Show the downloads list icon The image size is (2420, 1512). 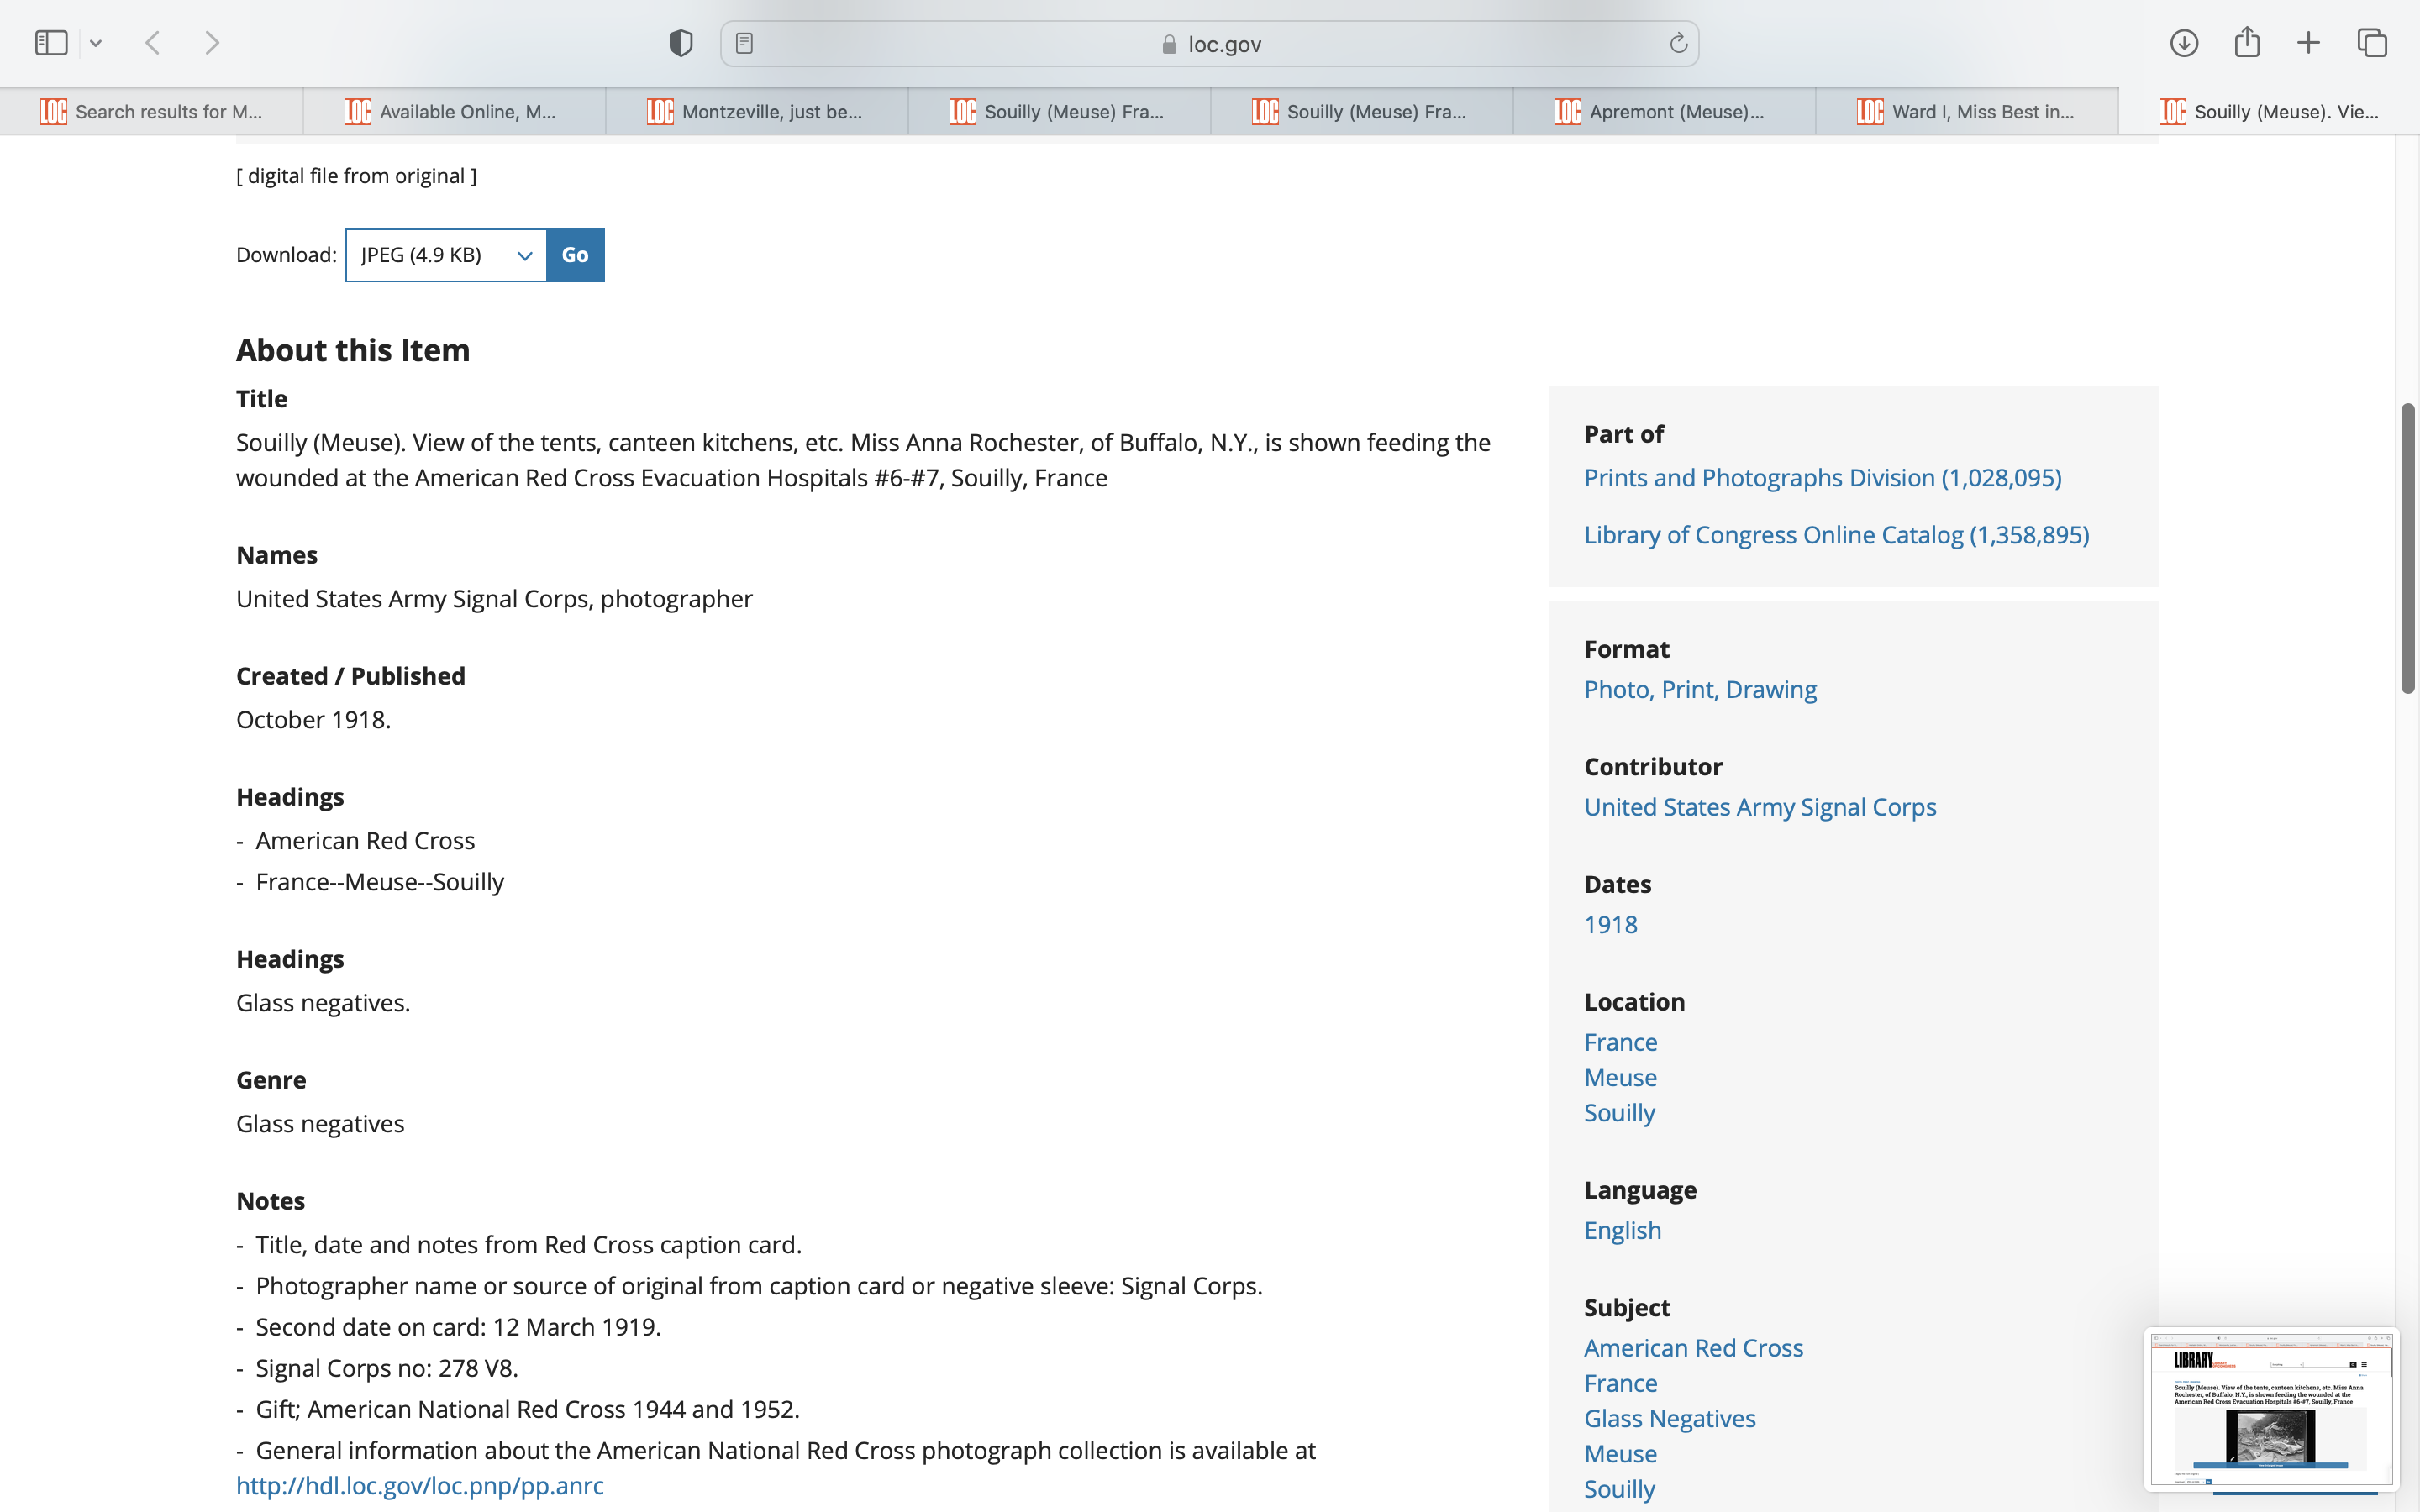[x=2183, y=43]
